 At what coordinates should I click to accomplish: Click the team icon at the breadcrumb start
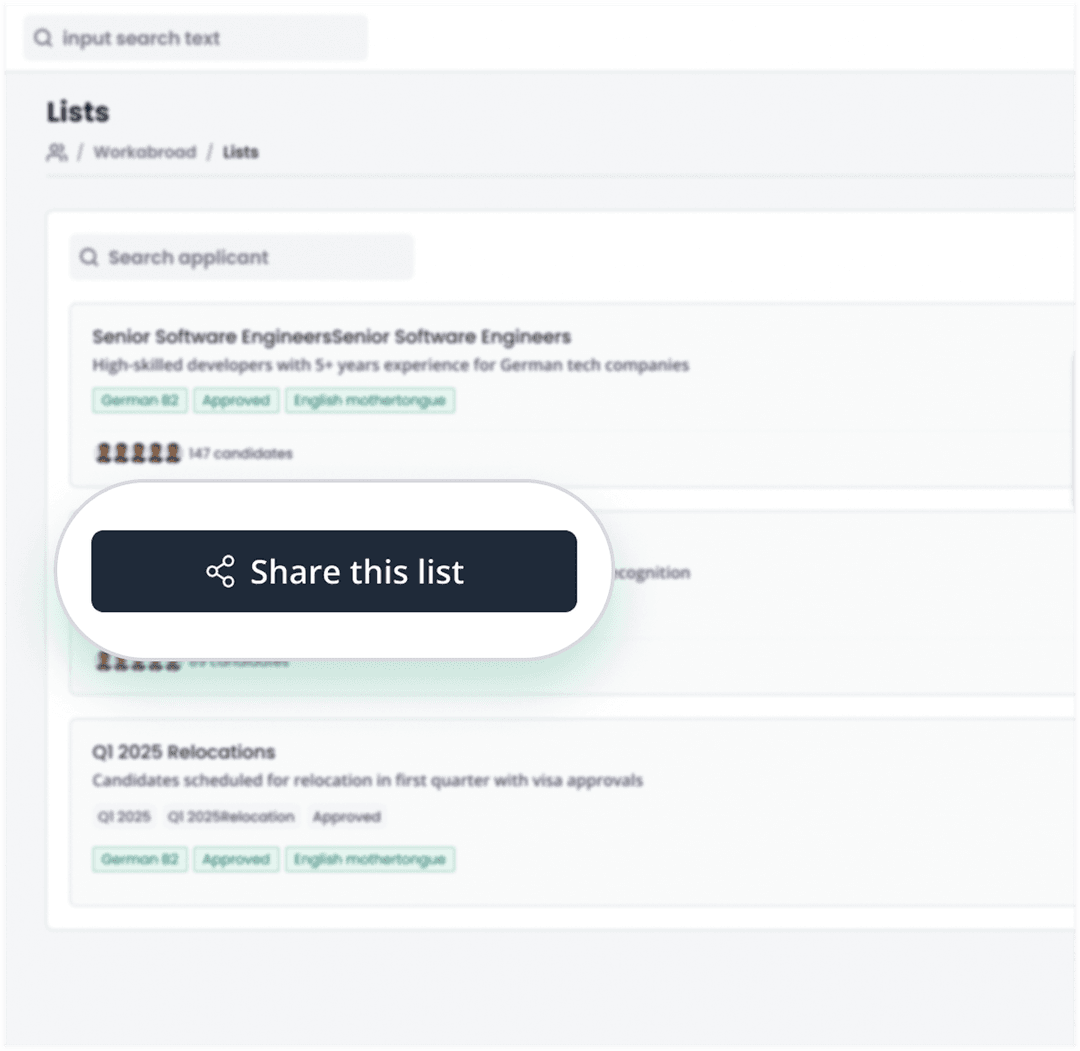pos(55,151)
